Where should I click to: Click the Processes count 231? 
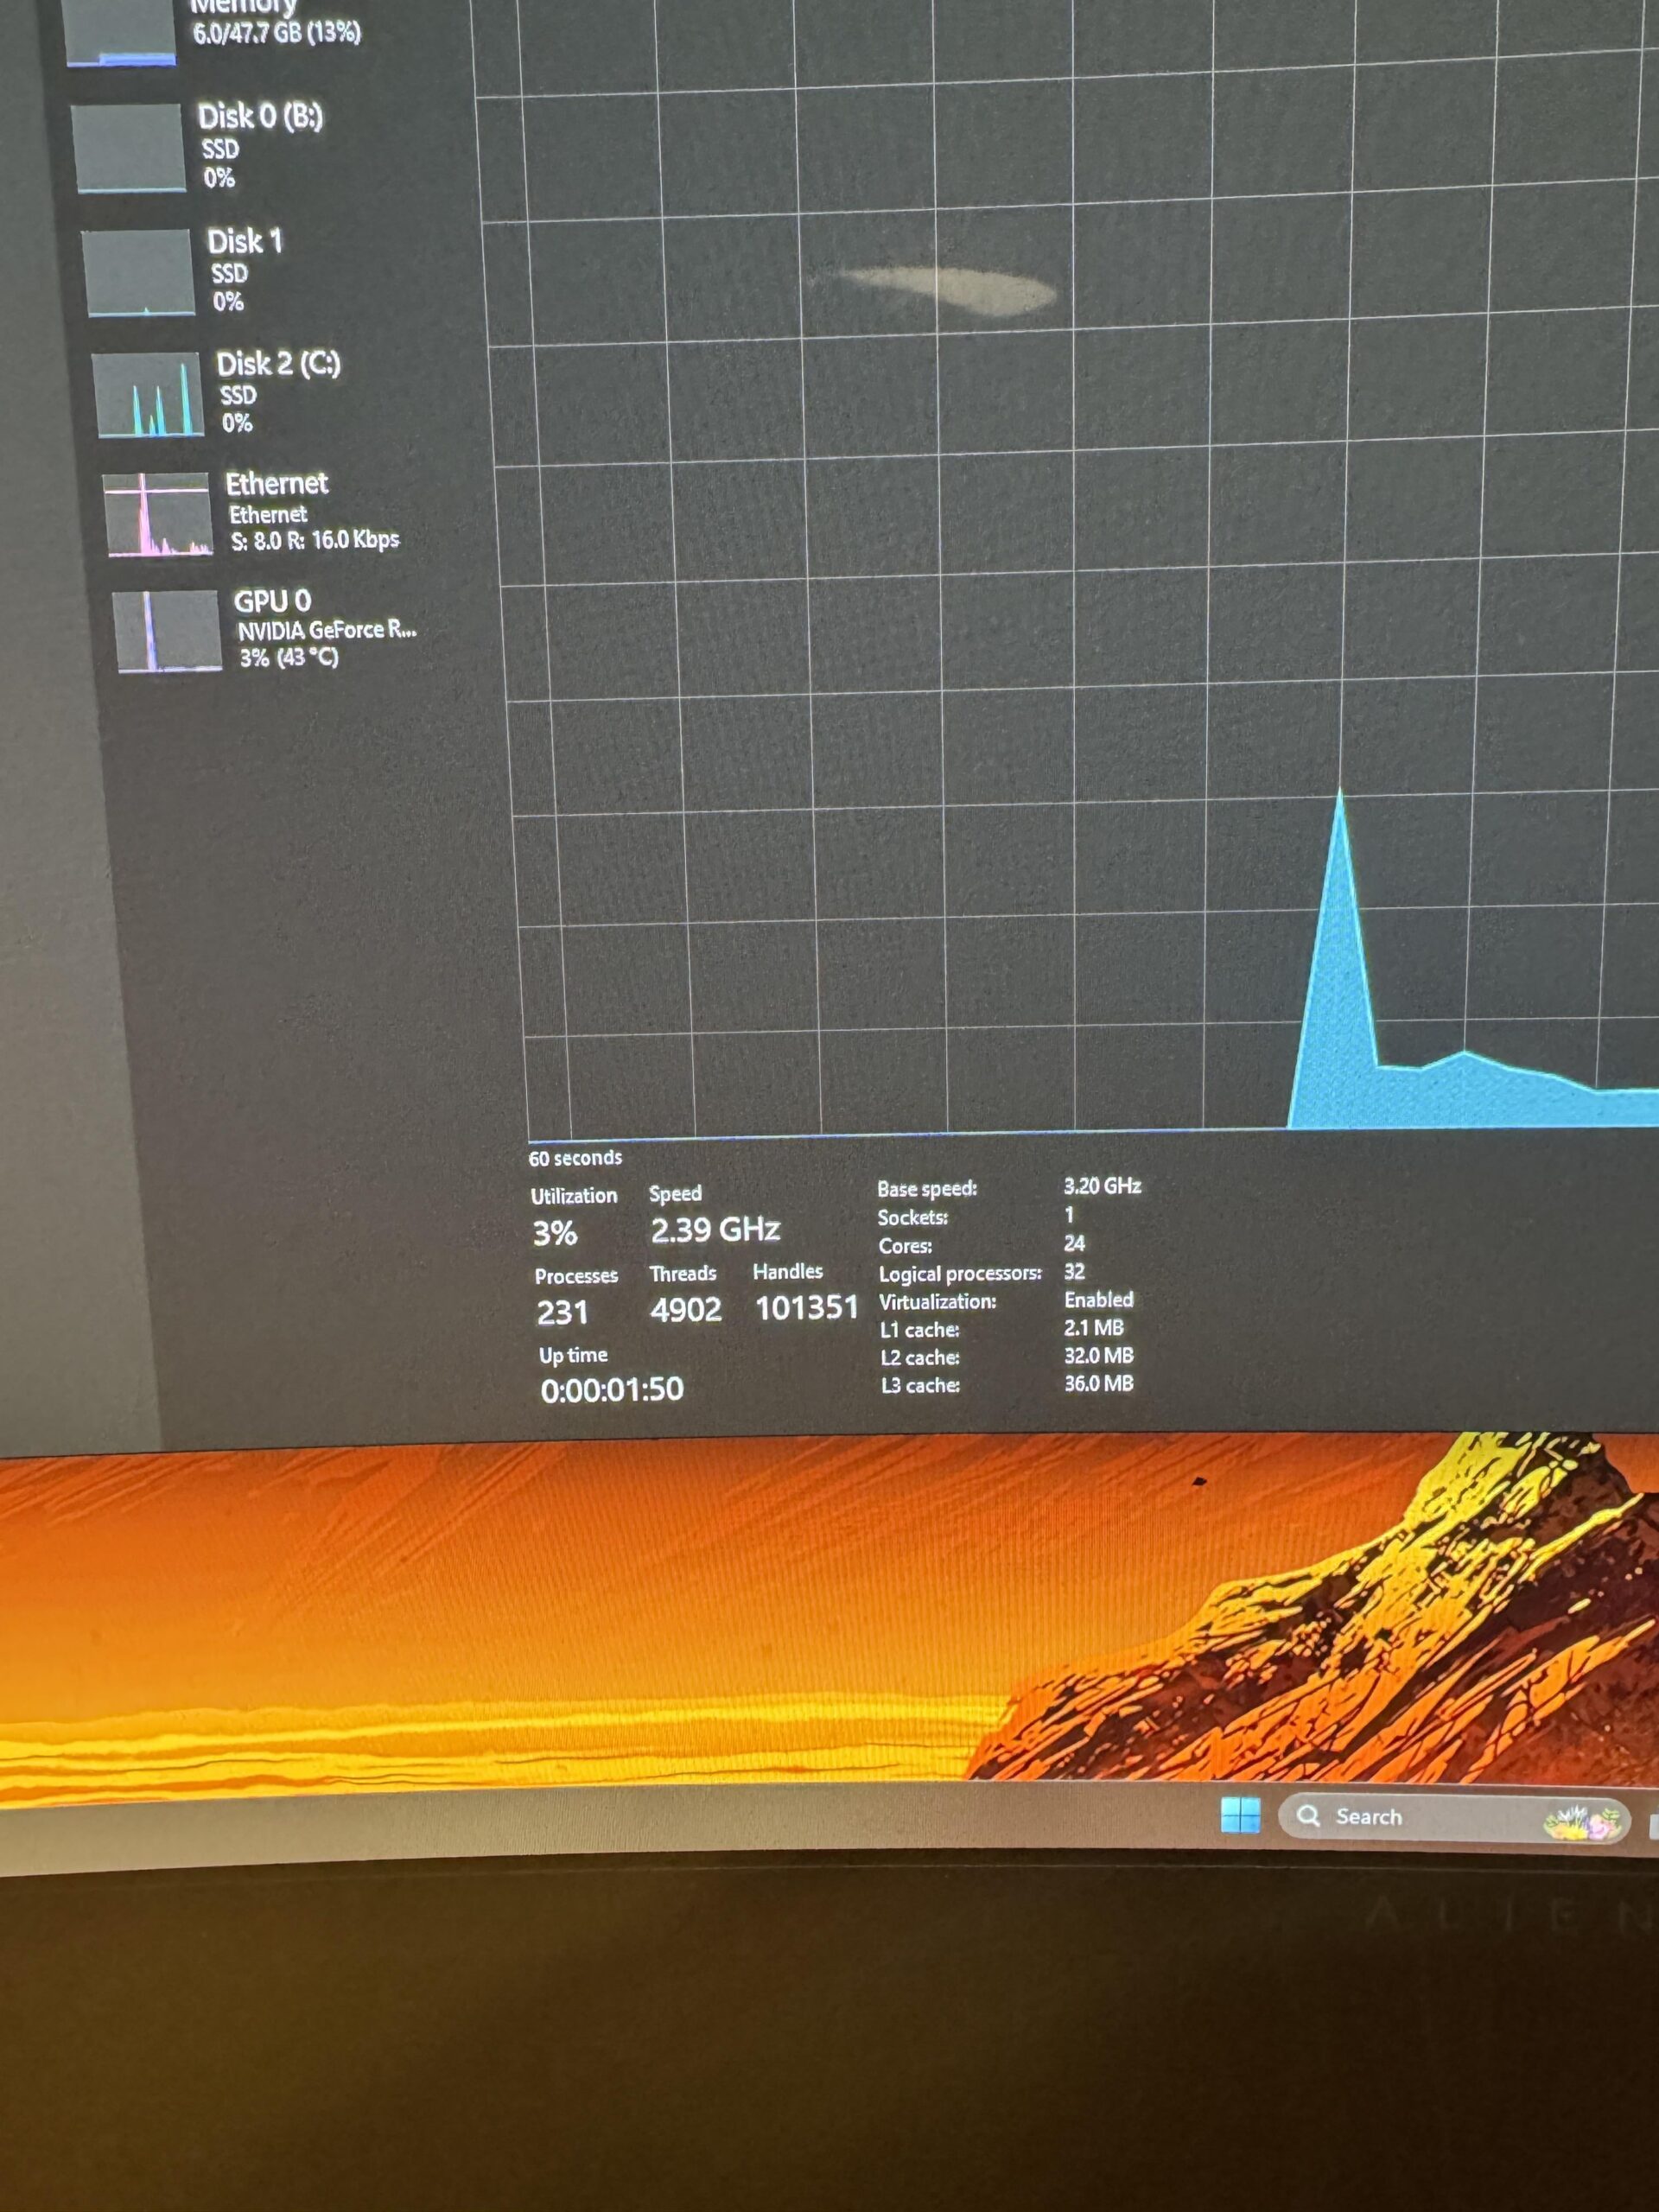coord(562,1312)
